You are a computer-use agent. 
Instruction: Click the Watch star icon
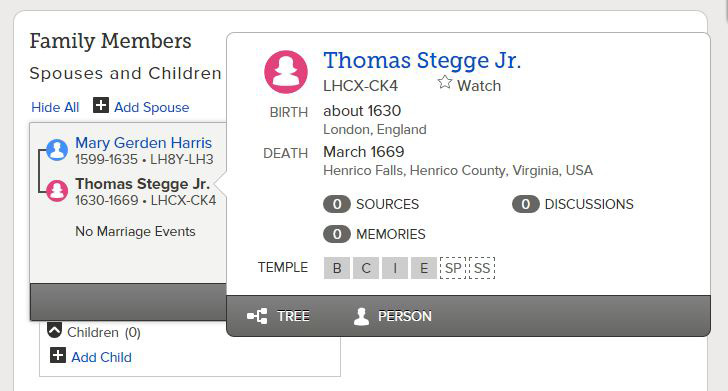tap(444, 83)
